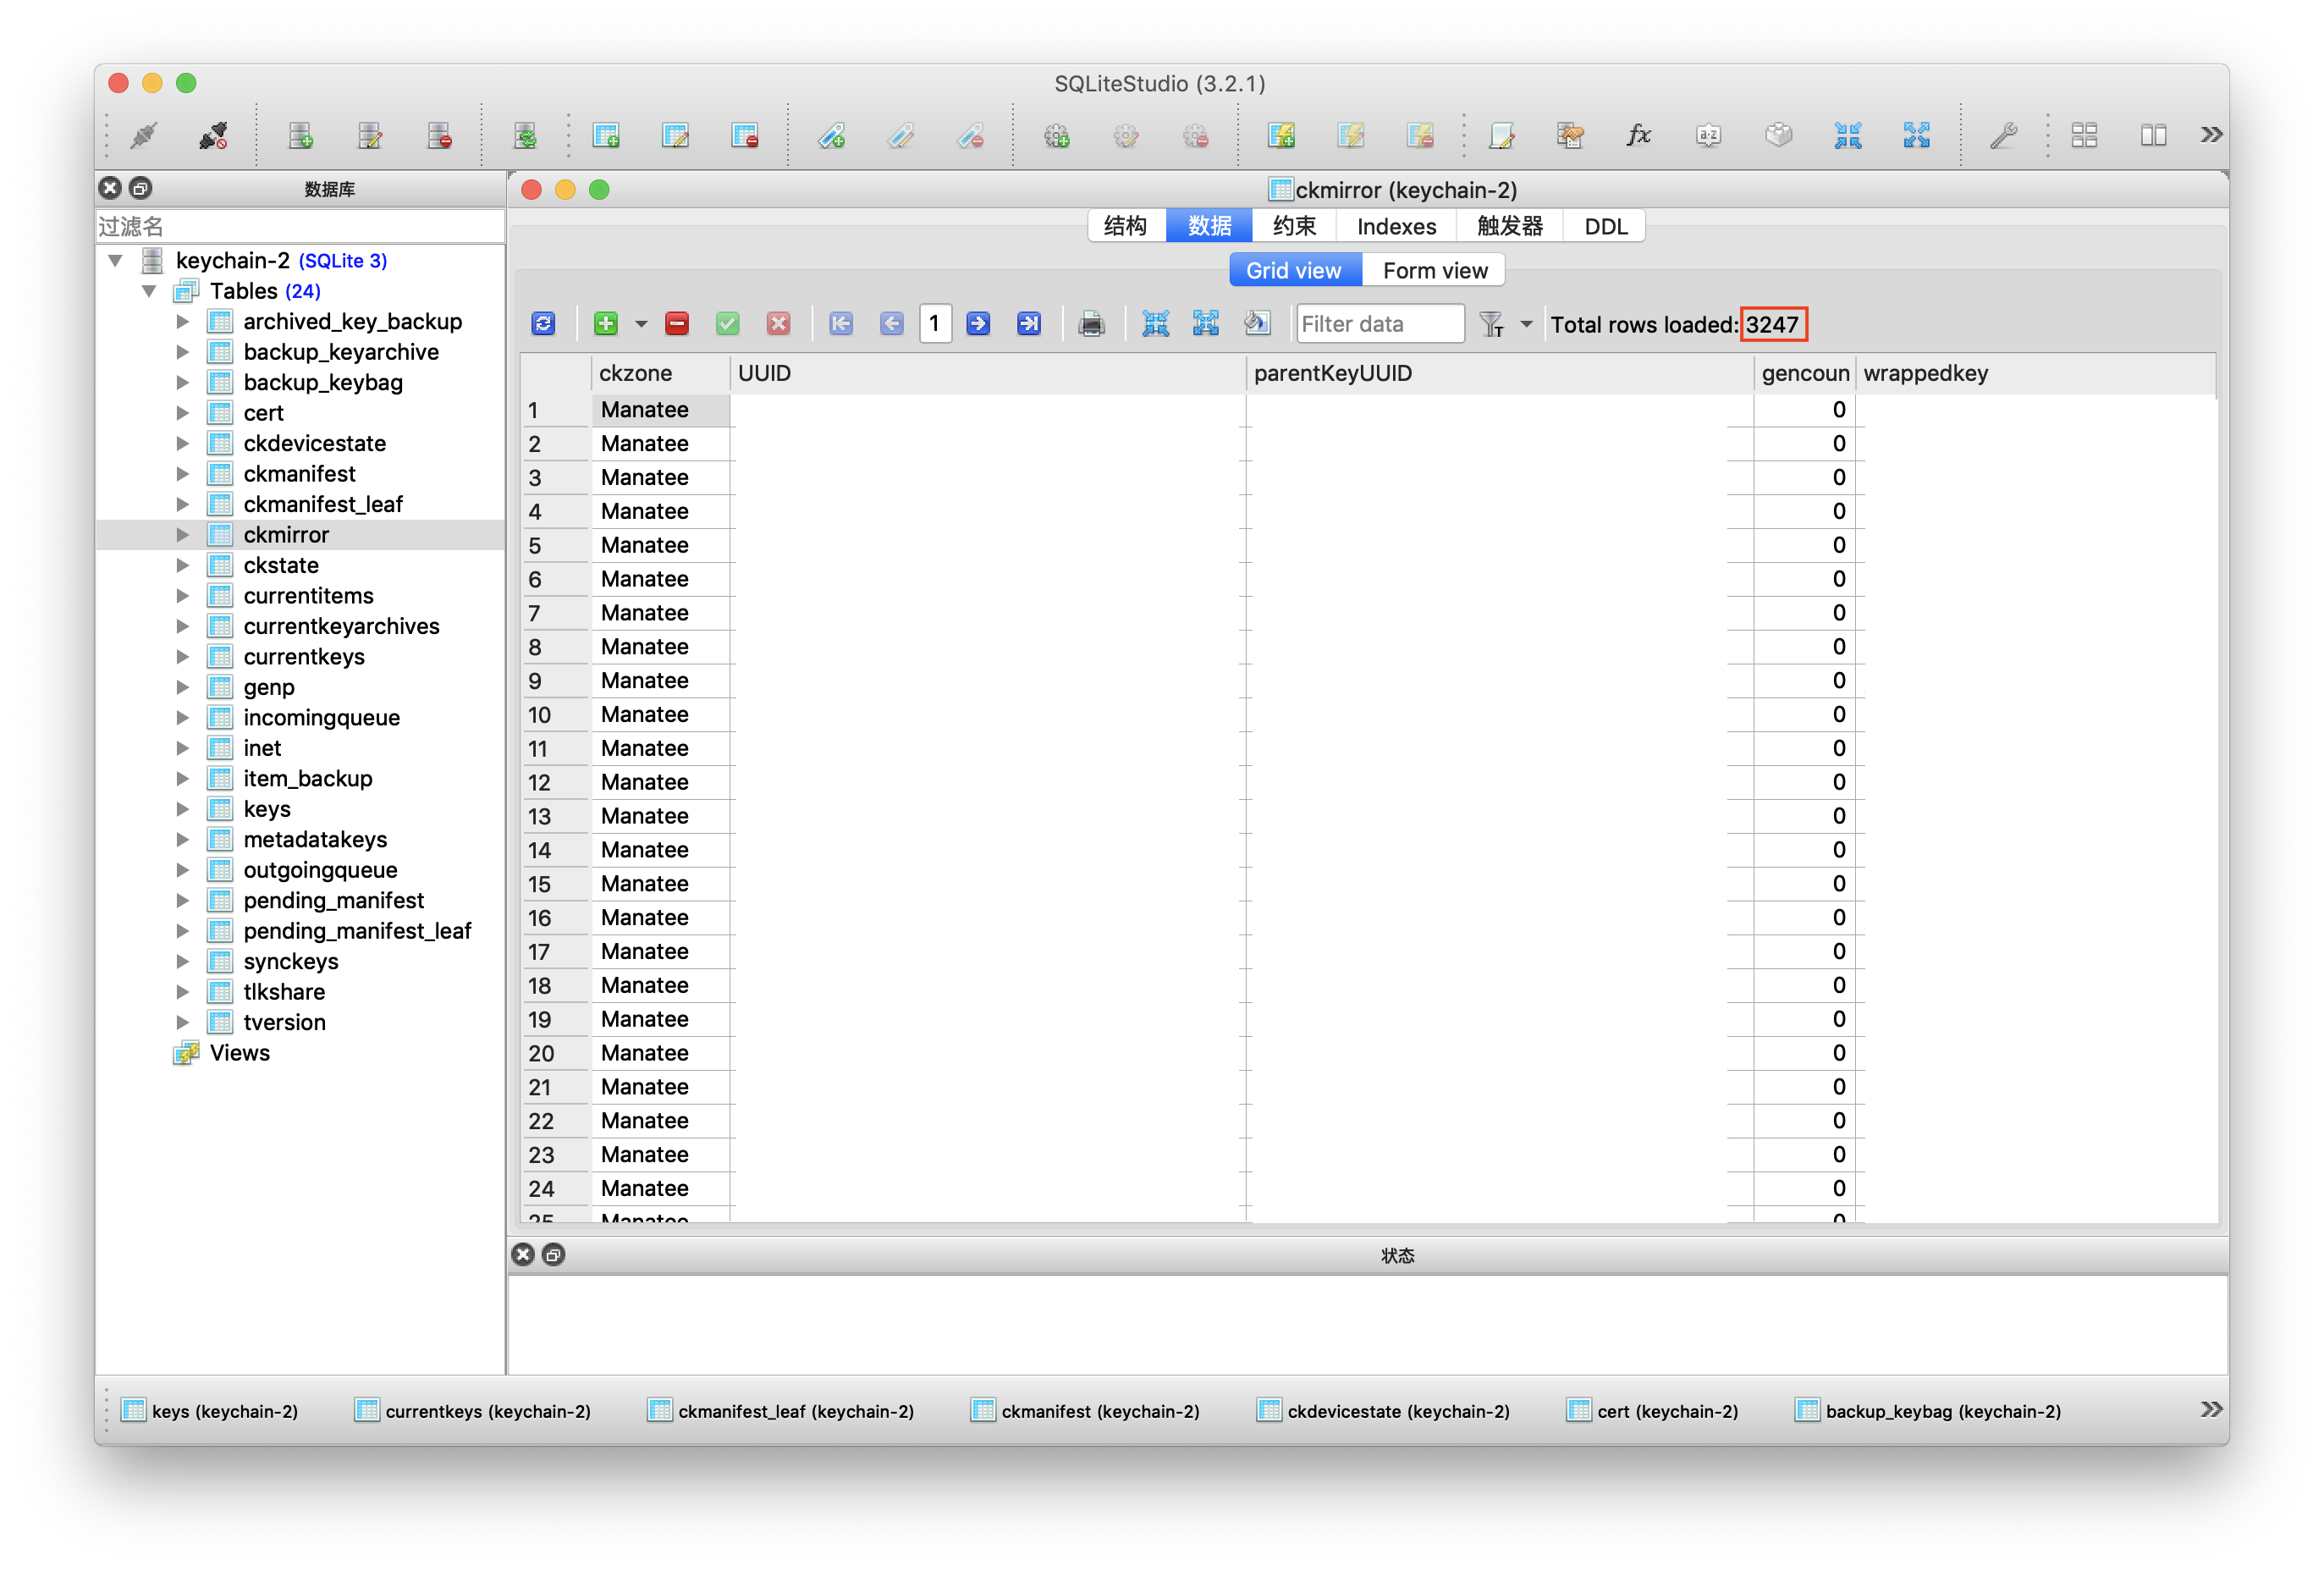The image size is (2324, 1571).
Task: Expand the ckmirror table node
Action: 183,535
